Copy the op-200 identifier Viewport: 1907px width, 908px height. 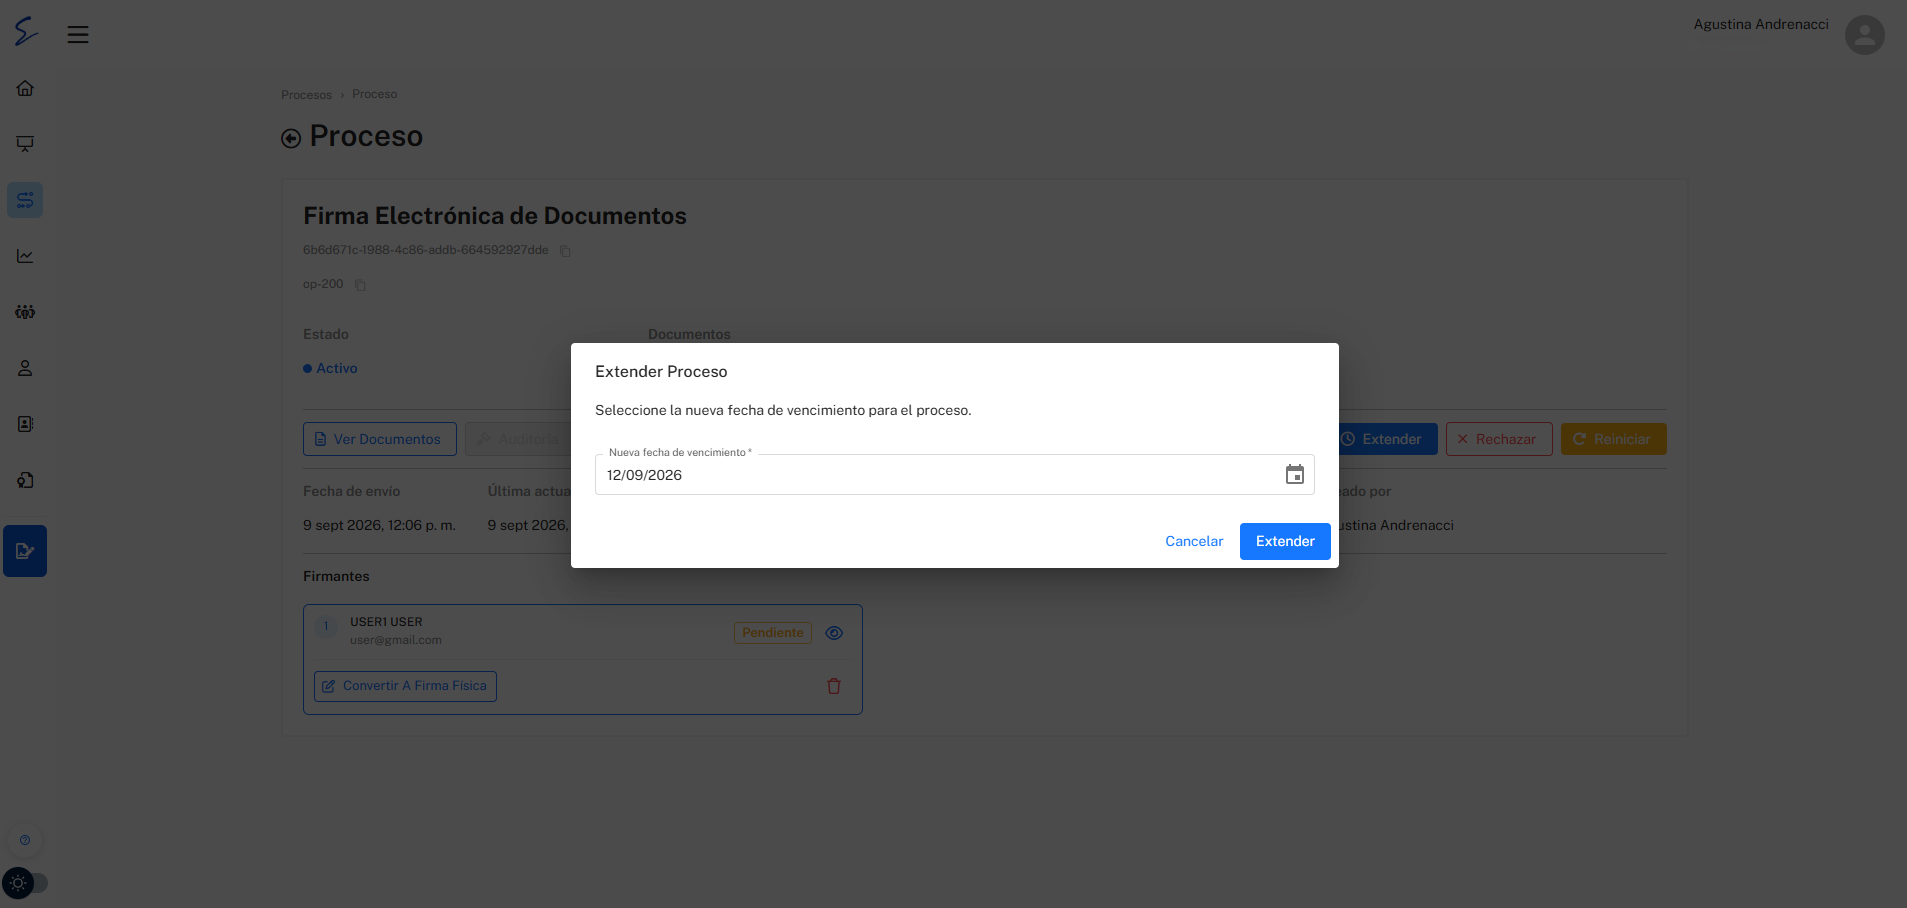[x=360, y=285]
